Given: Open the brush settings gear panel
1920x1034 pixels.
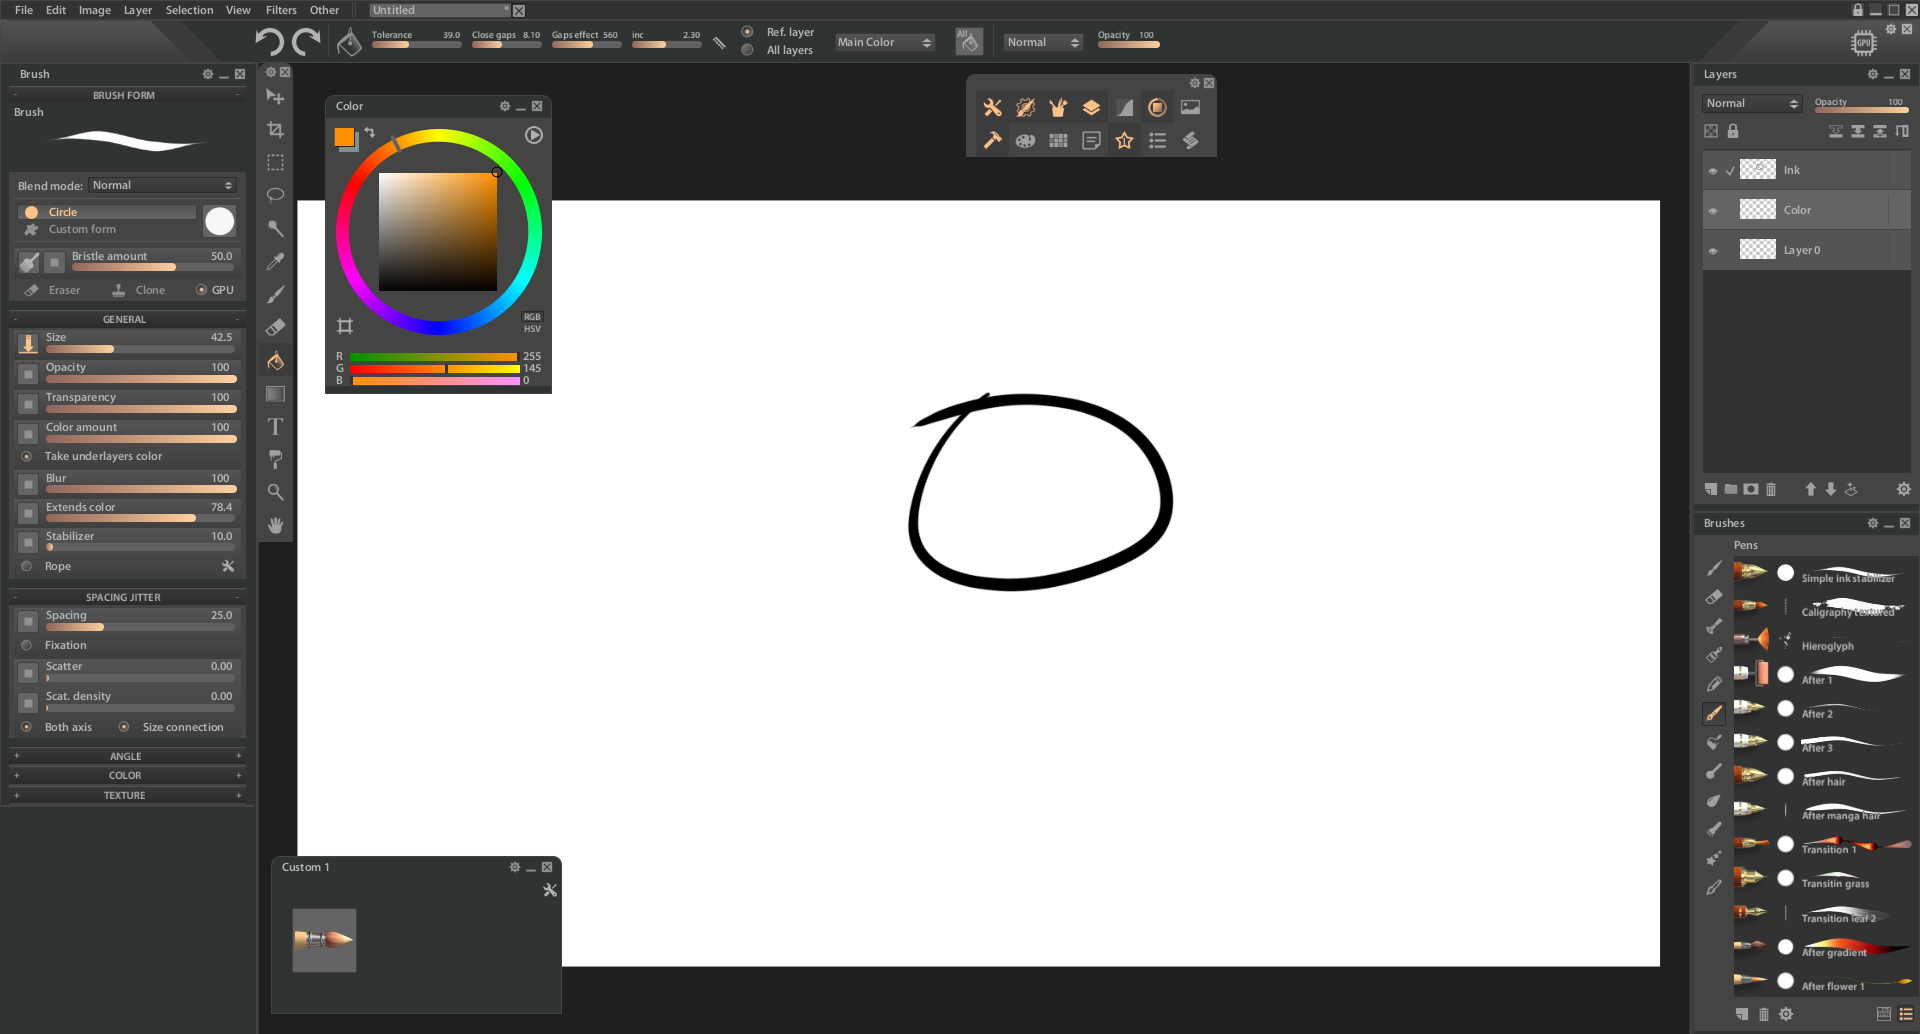Looking at the screenshot, I should coord(1025,108).
